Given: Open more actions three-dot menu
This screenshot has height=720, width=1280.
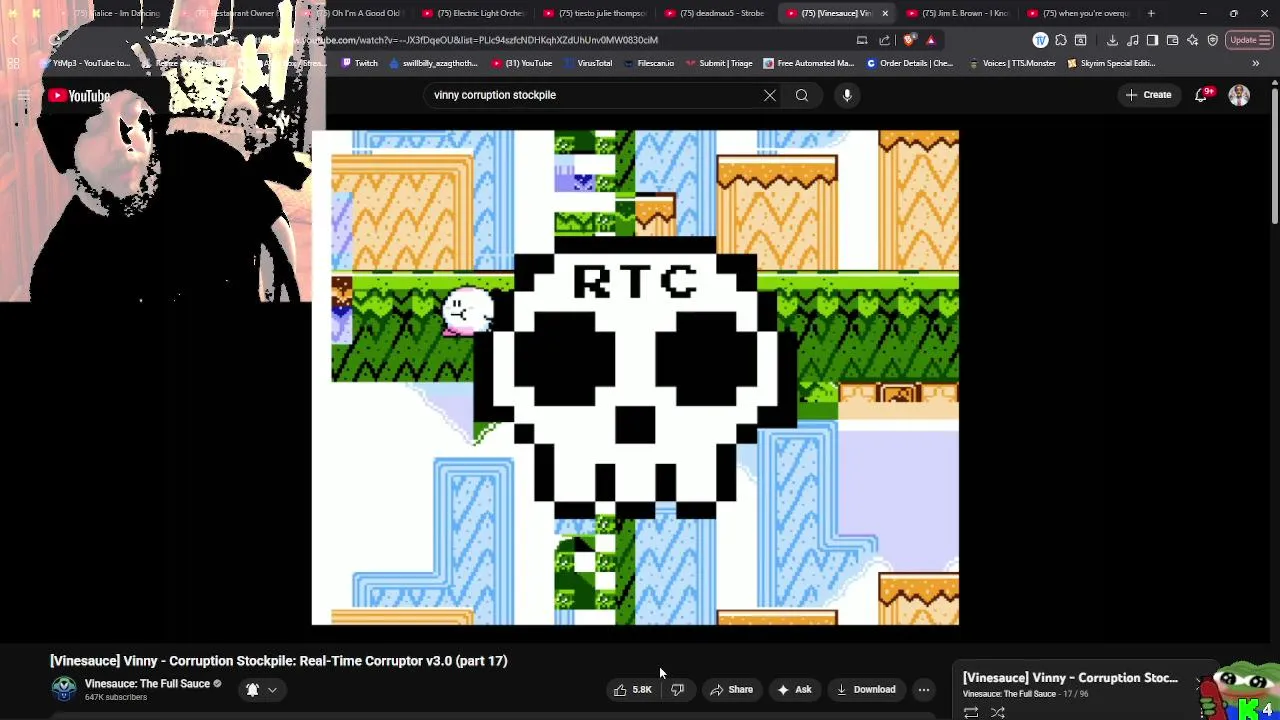Looking at the screenshot, I should 924,689.
